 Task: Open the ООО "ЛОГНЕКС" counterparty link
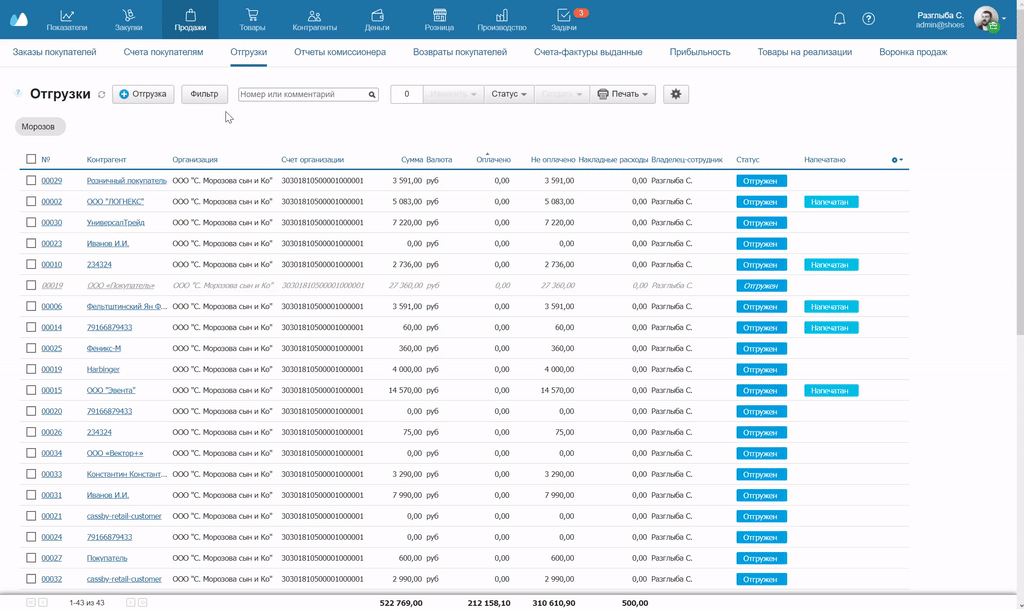coord(115,202)
